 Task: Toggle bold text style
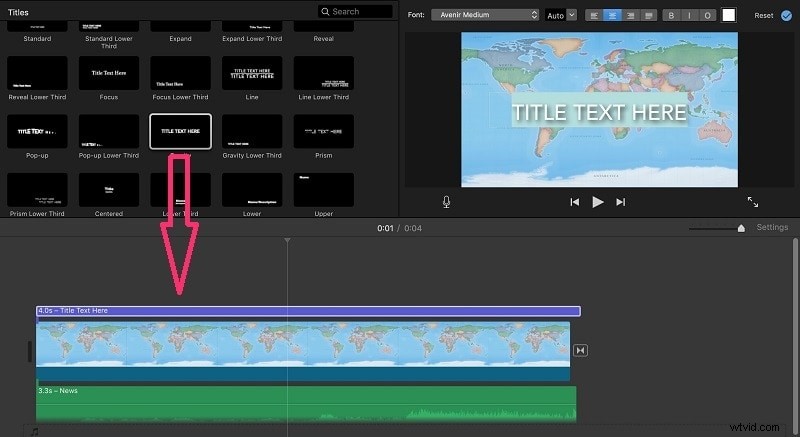[x=671, y=15]
